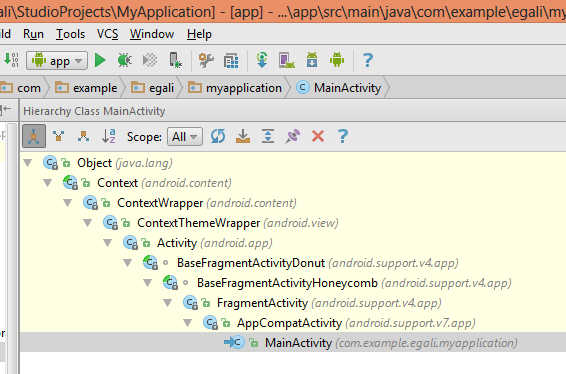Open AVD Manager icon
The image size is (566, 374).
(x=287, y=60)
